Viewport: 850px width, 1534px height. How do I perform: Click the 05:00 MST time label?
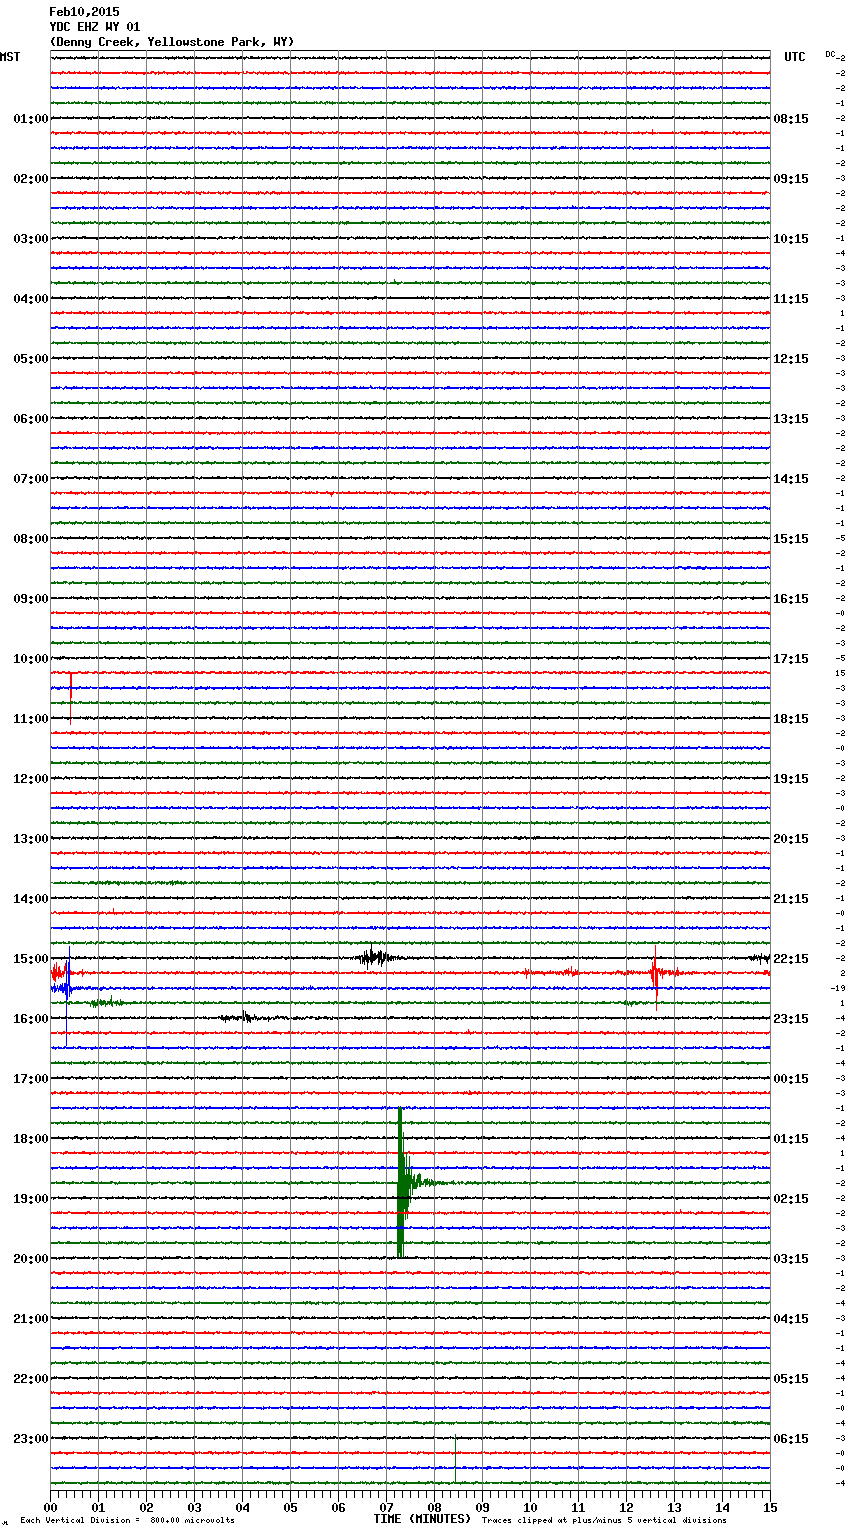[x=30, y=359]
